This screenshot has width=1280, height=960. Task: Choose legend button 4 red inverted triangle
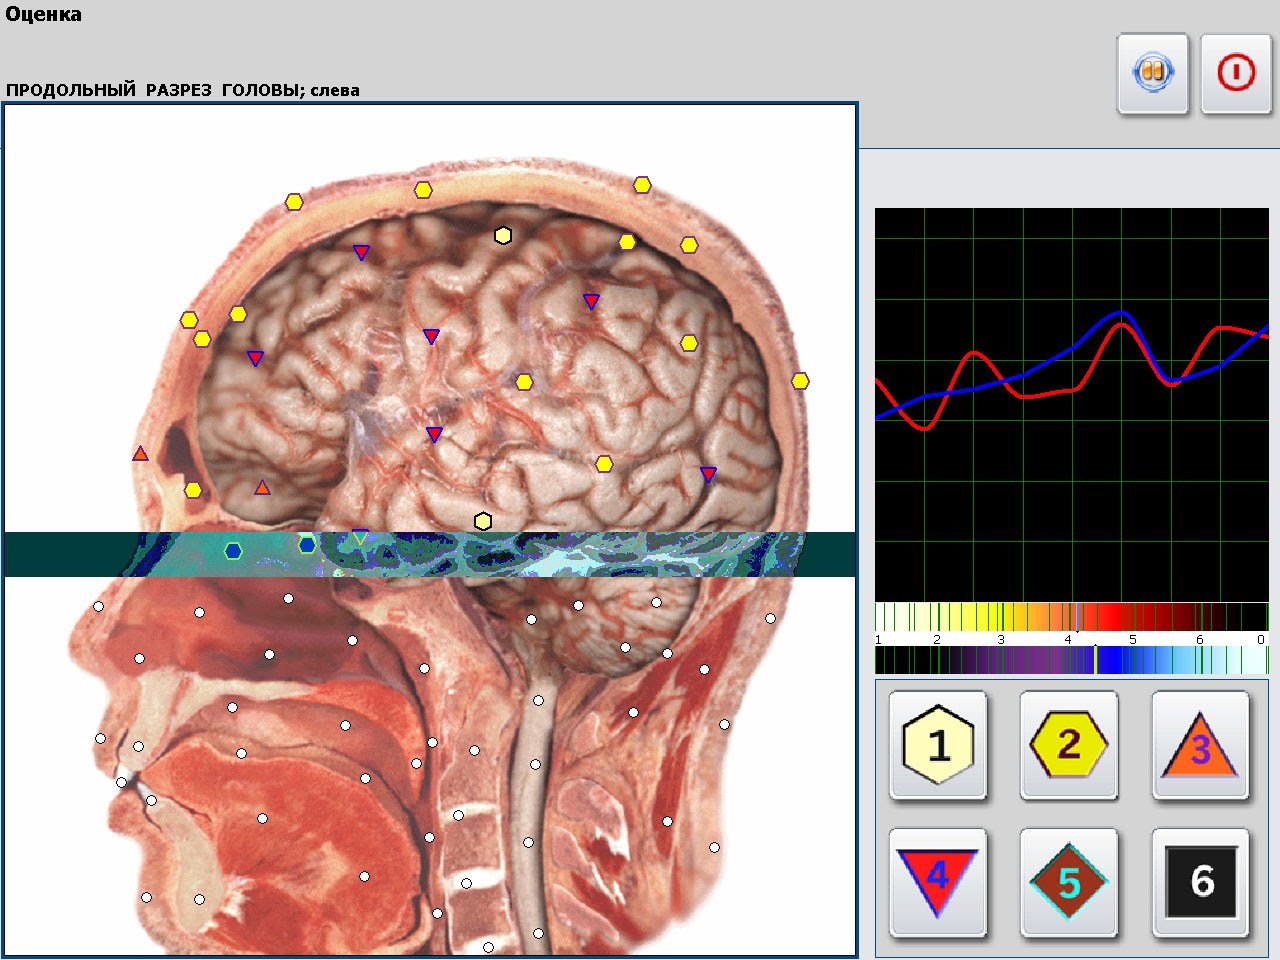[x=938, y=882]
